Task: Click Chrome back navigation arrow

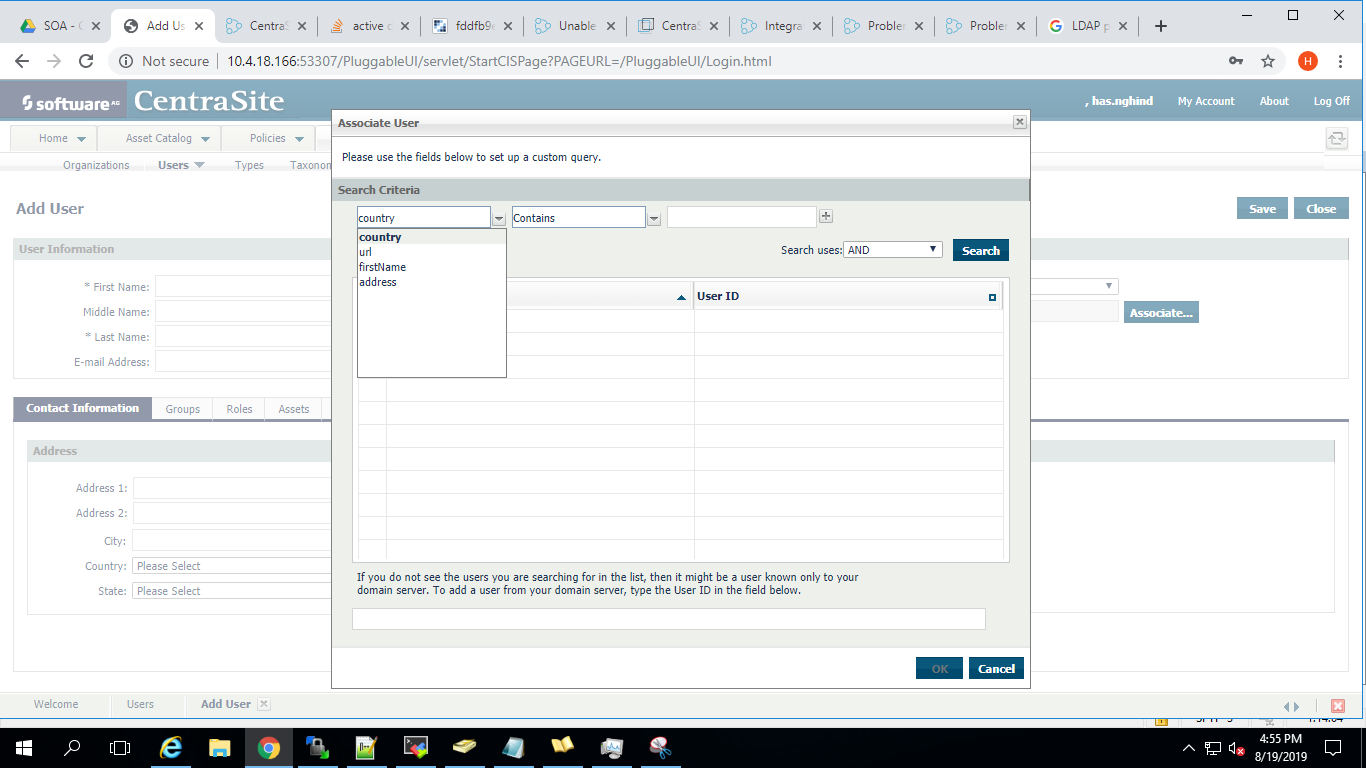Action: pos(22,61)
